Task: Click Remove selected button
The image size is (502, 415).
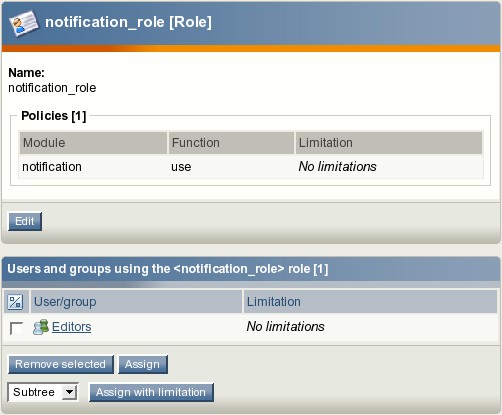Action: click(61, 364)
